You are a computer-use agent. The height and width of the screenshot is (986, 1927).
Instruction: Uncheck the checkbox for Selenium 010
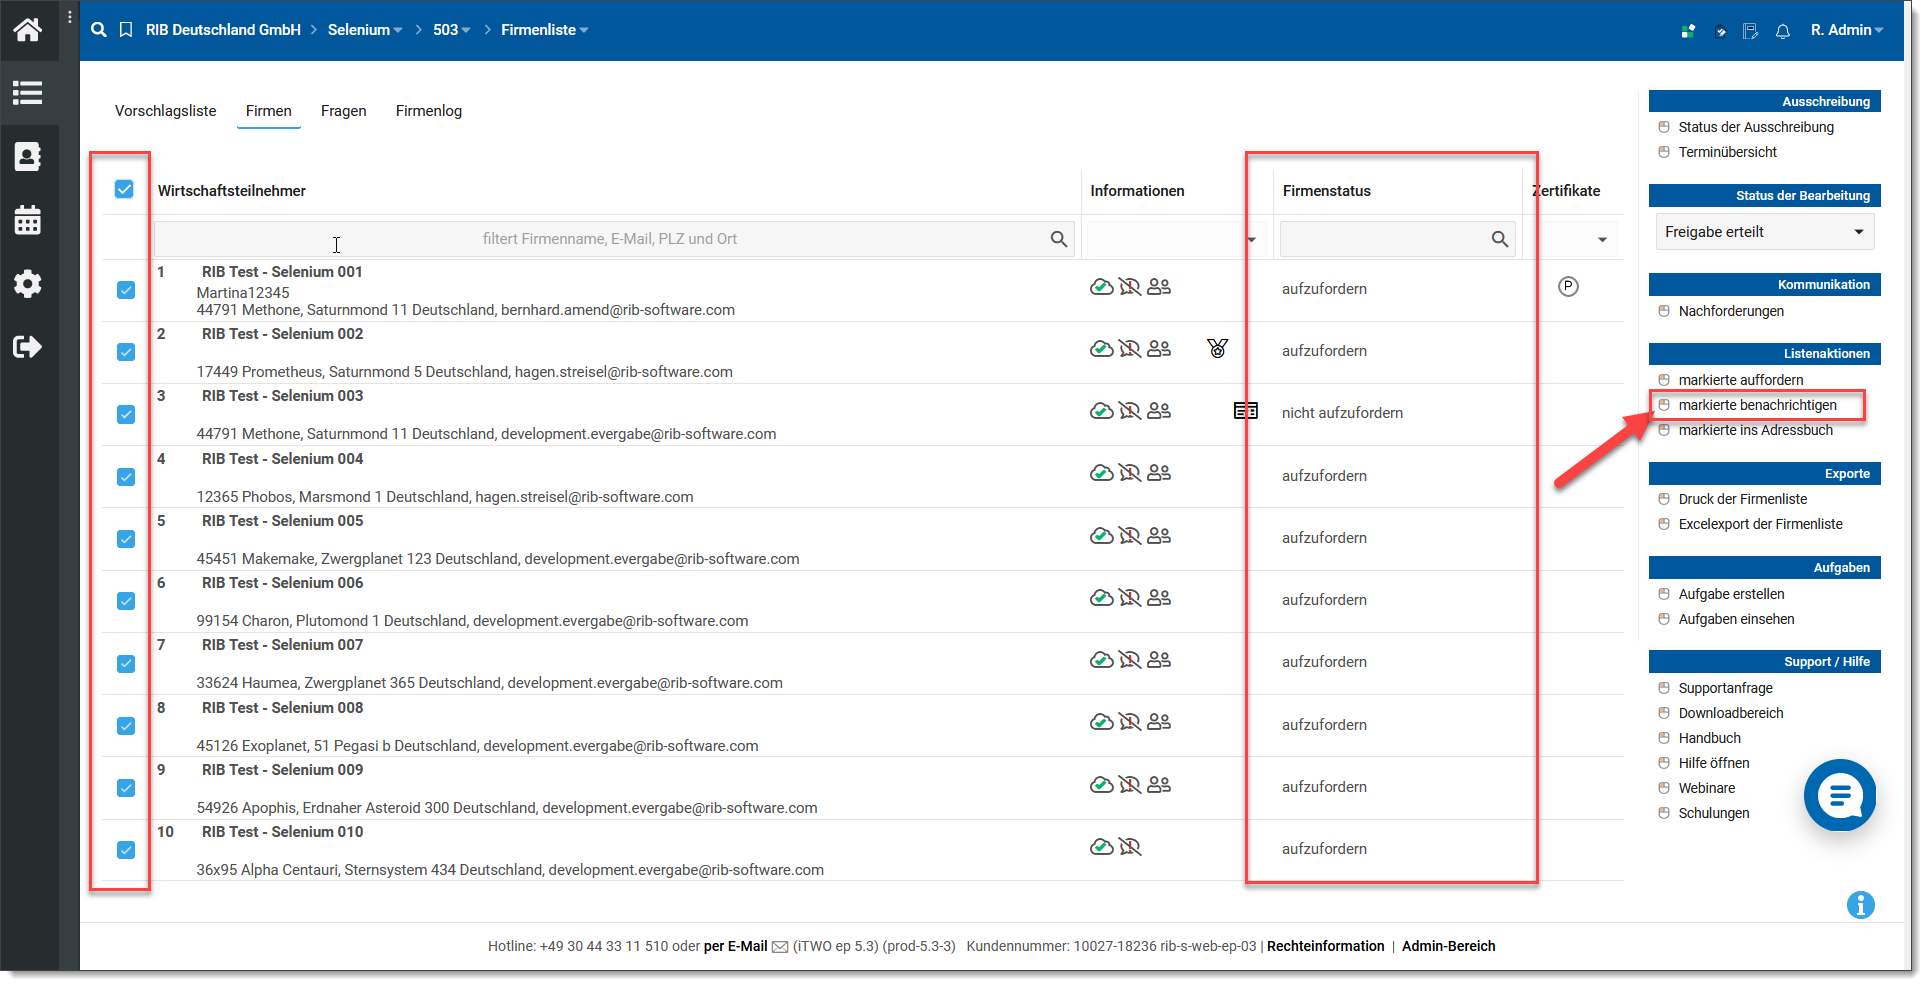pyautogui.click(x=126, y=850)
